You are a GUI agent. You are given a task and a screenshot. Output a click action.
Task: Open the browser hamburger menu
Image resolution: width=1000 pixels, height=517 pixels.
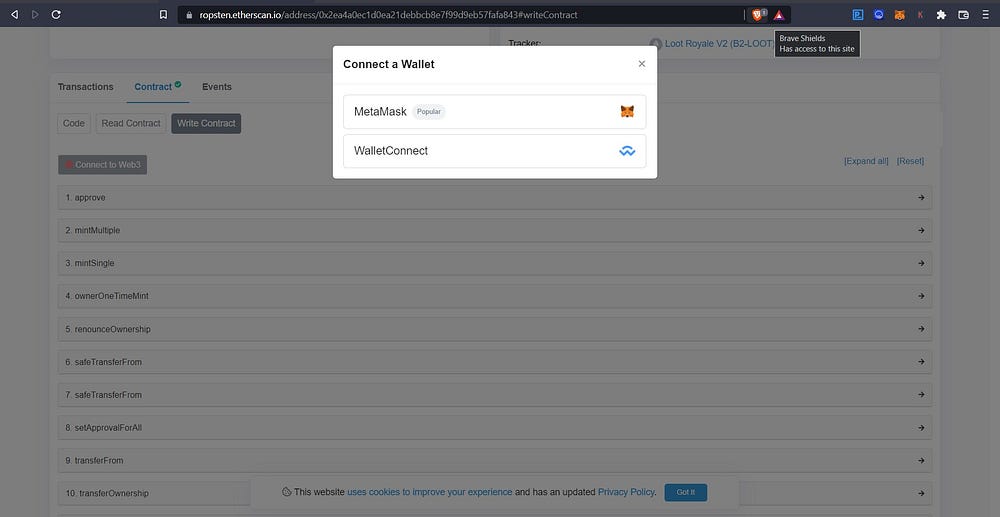(985, 15)
